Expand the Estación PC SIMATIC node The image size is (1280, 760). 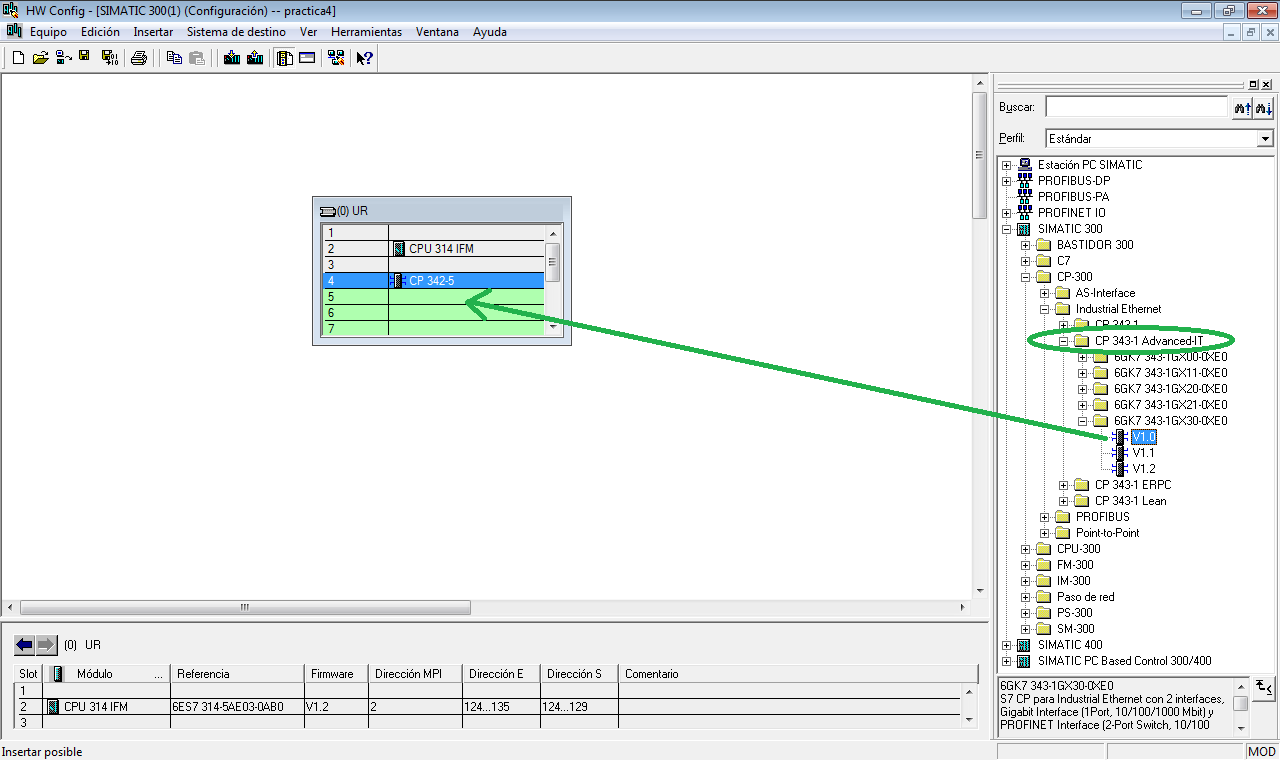[x=1006, y=165]
